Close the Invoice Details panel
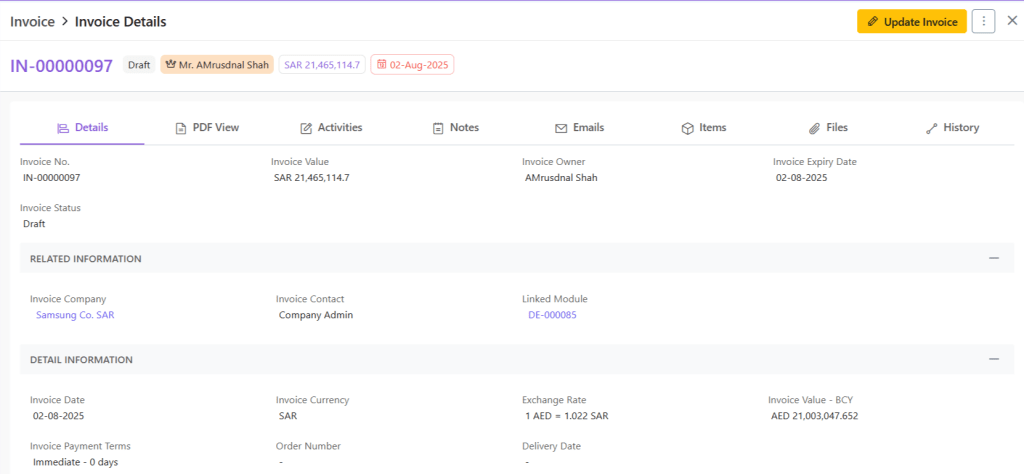 coord(1011,21)
